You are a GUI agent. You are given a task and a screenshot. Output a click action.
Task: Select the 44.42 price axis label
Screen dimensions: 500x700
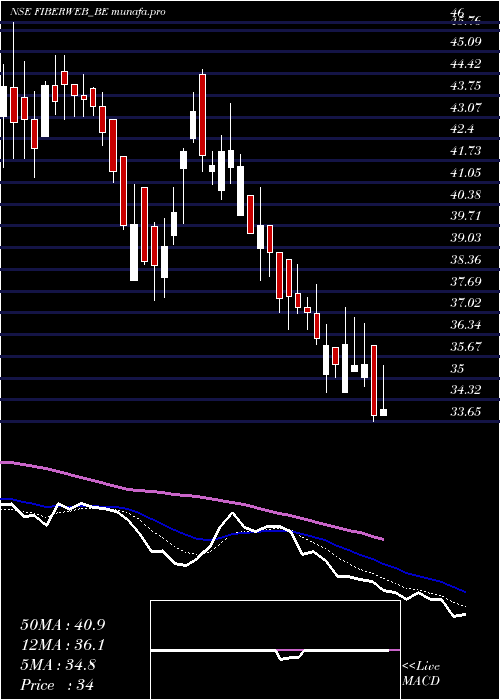pos(466,64)
